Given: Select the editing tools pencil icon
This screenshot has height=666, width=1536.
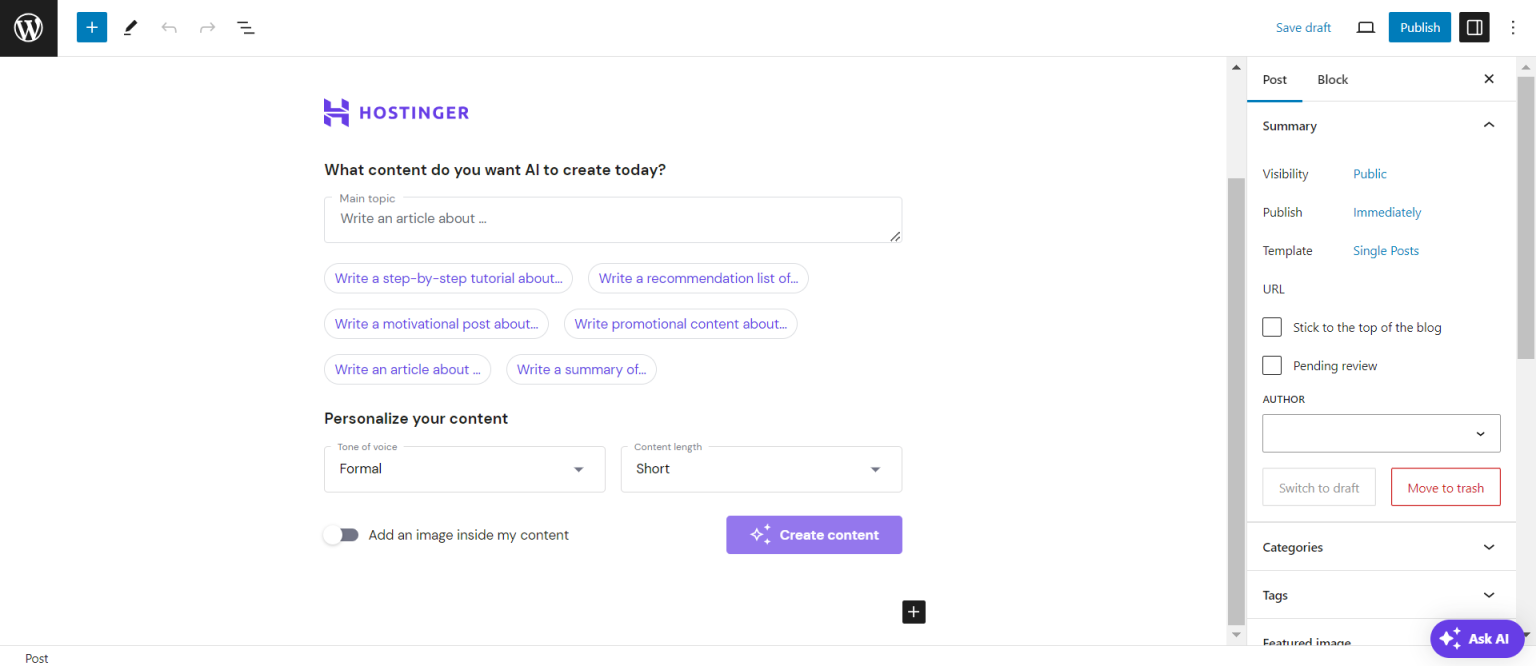Looking at the screenshot, I should 129,27.
